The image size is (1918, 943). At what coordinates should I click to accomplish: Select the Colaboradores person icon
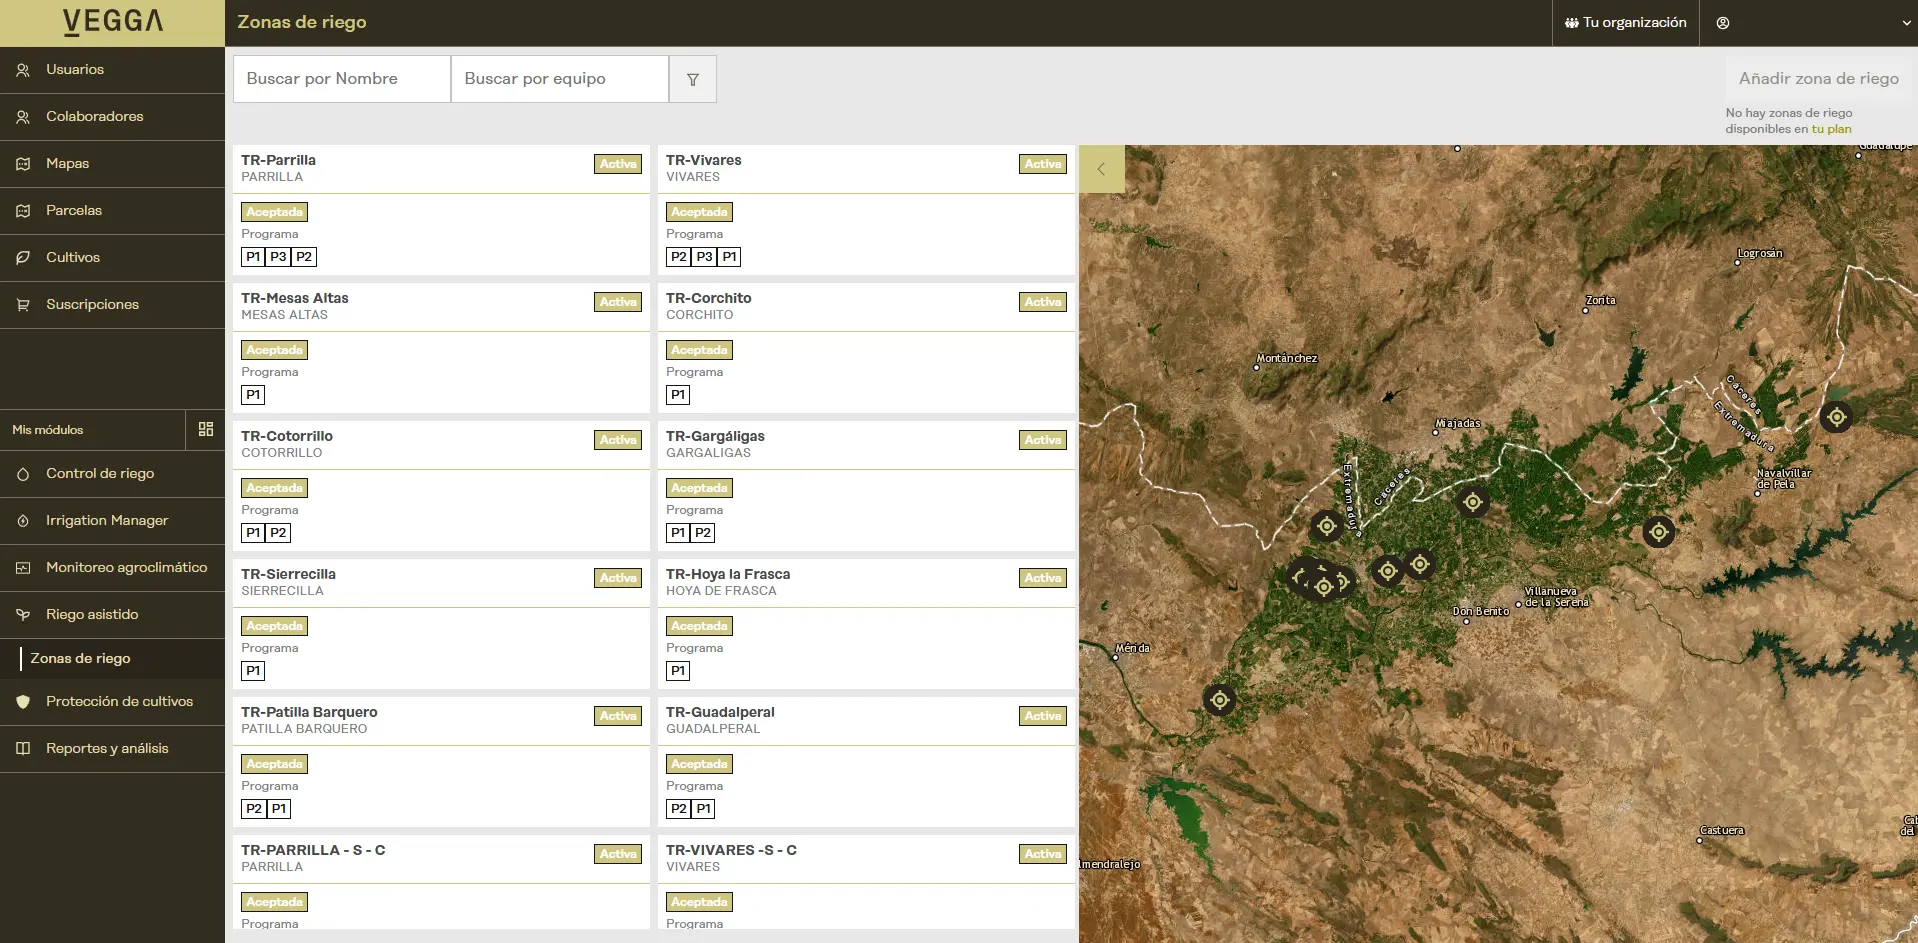point(23,117)
